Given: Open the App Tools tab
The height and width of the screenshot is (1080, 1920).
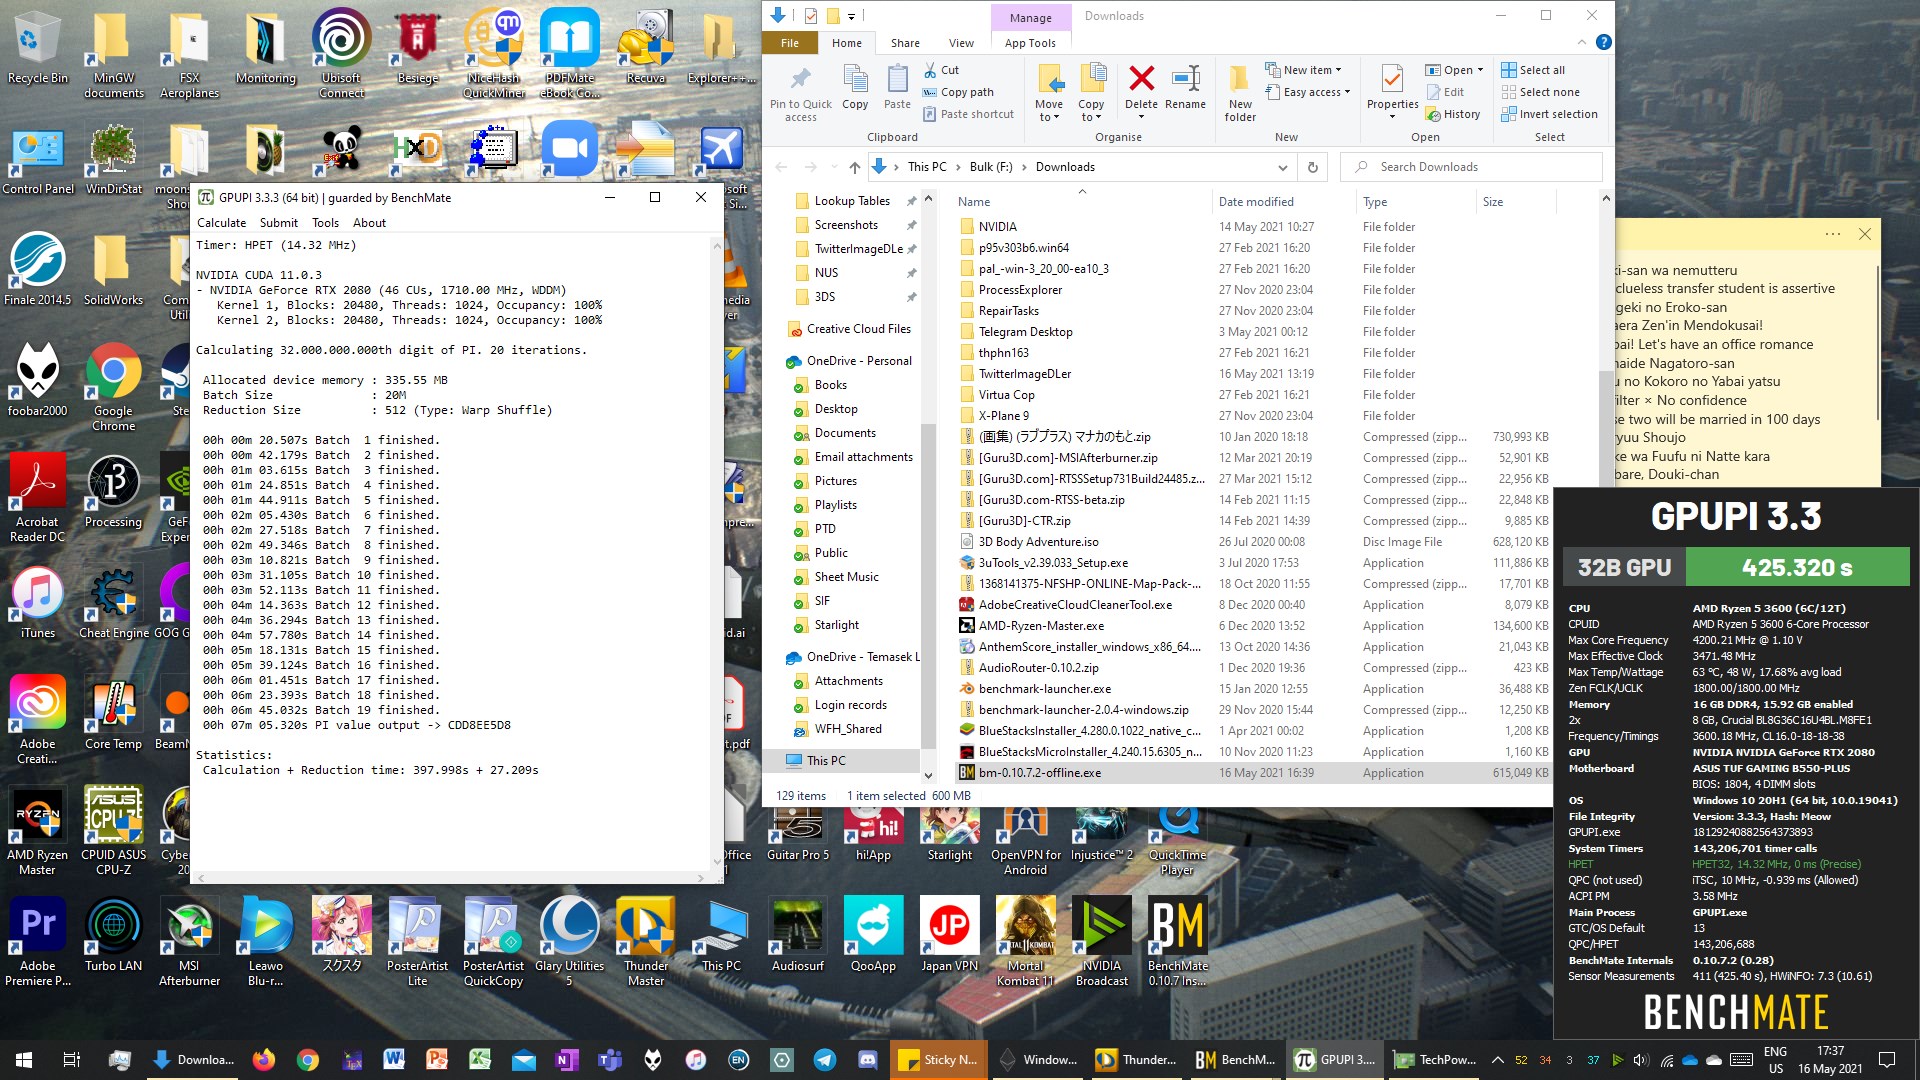Looking at the screenshot, I should [x=1030, y=43].
